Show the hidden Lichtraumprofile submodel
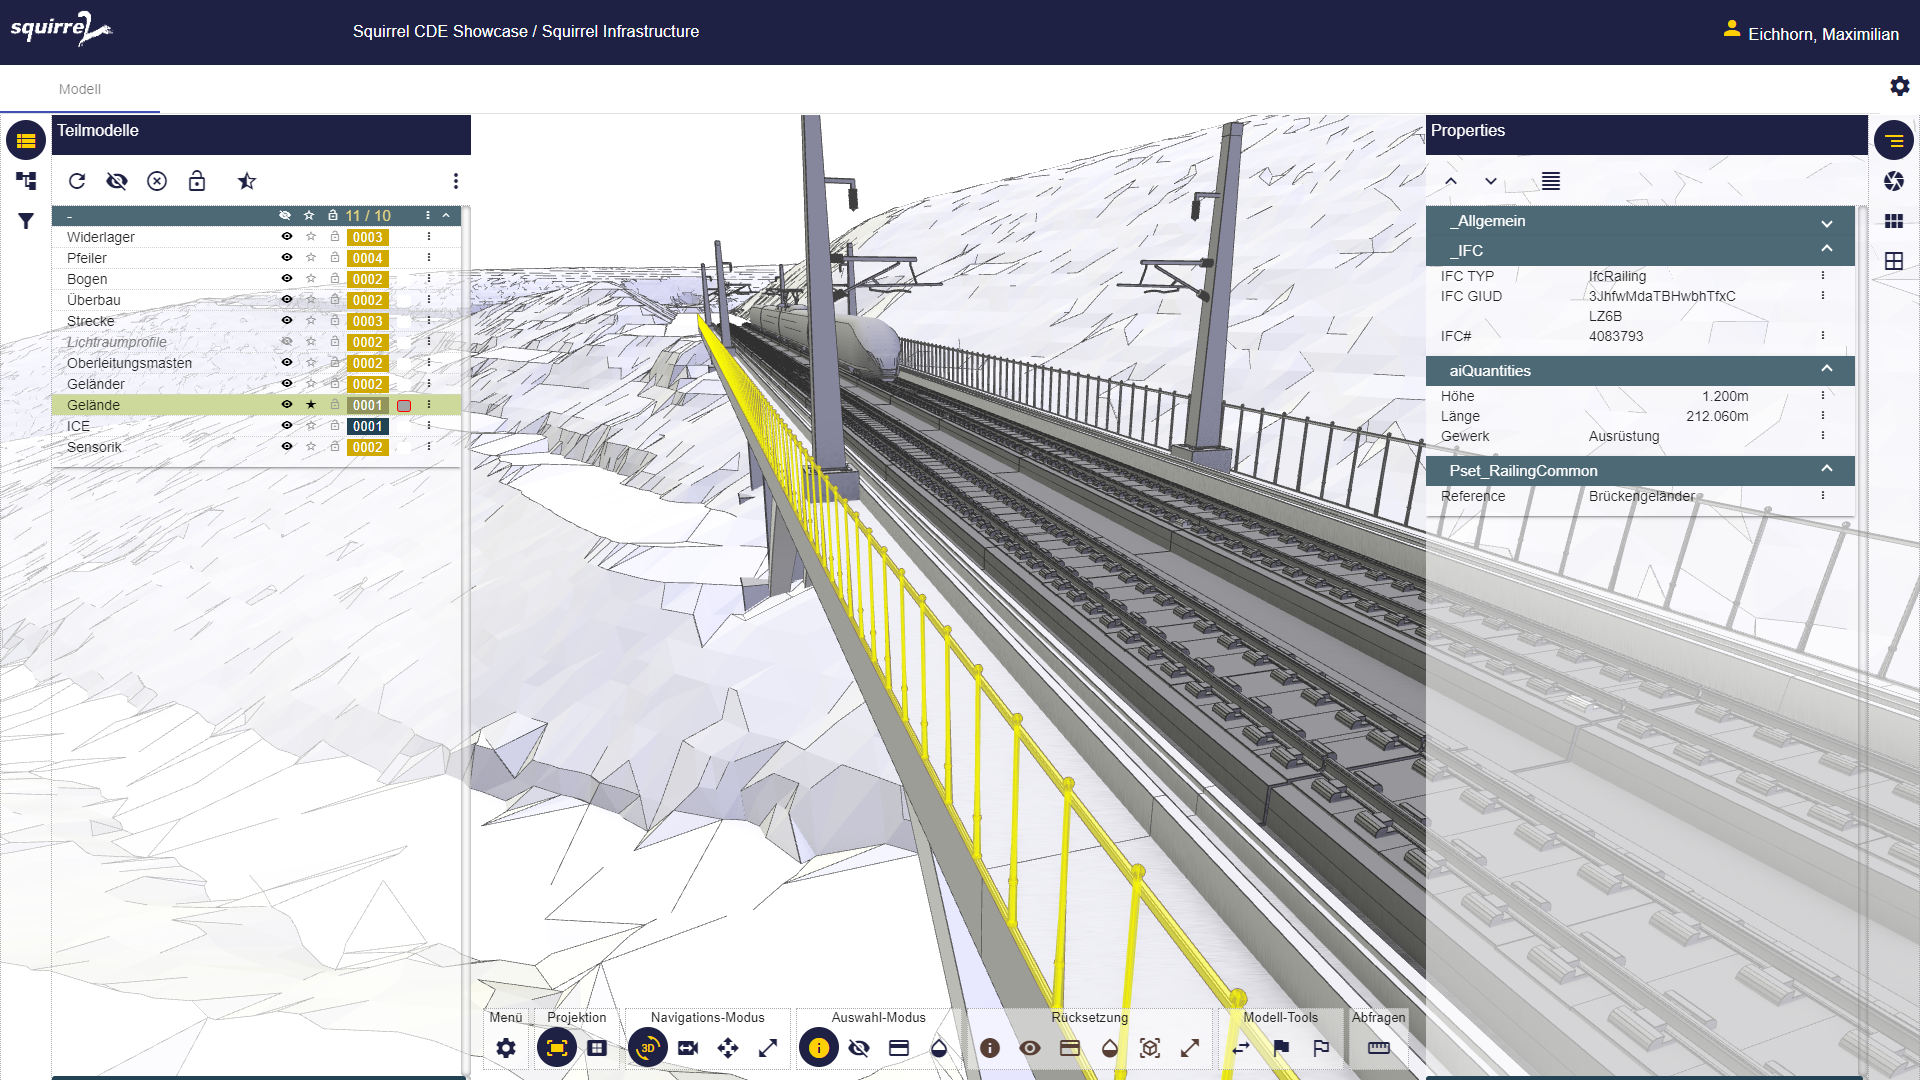Screen dimensions: 1920x1080 coord(287,342)
